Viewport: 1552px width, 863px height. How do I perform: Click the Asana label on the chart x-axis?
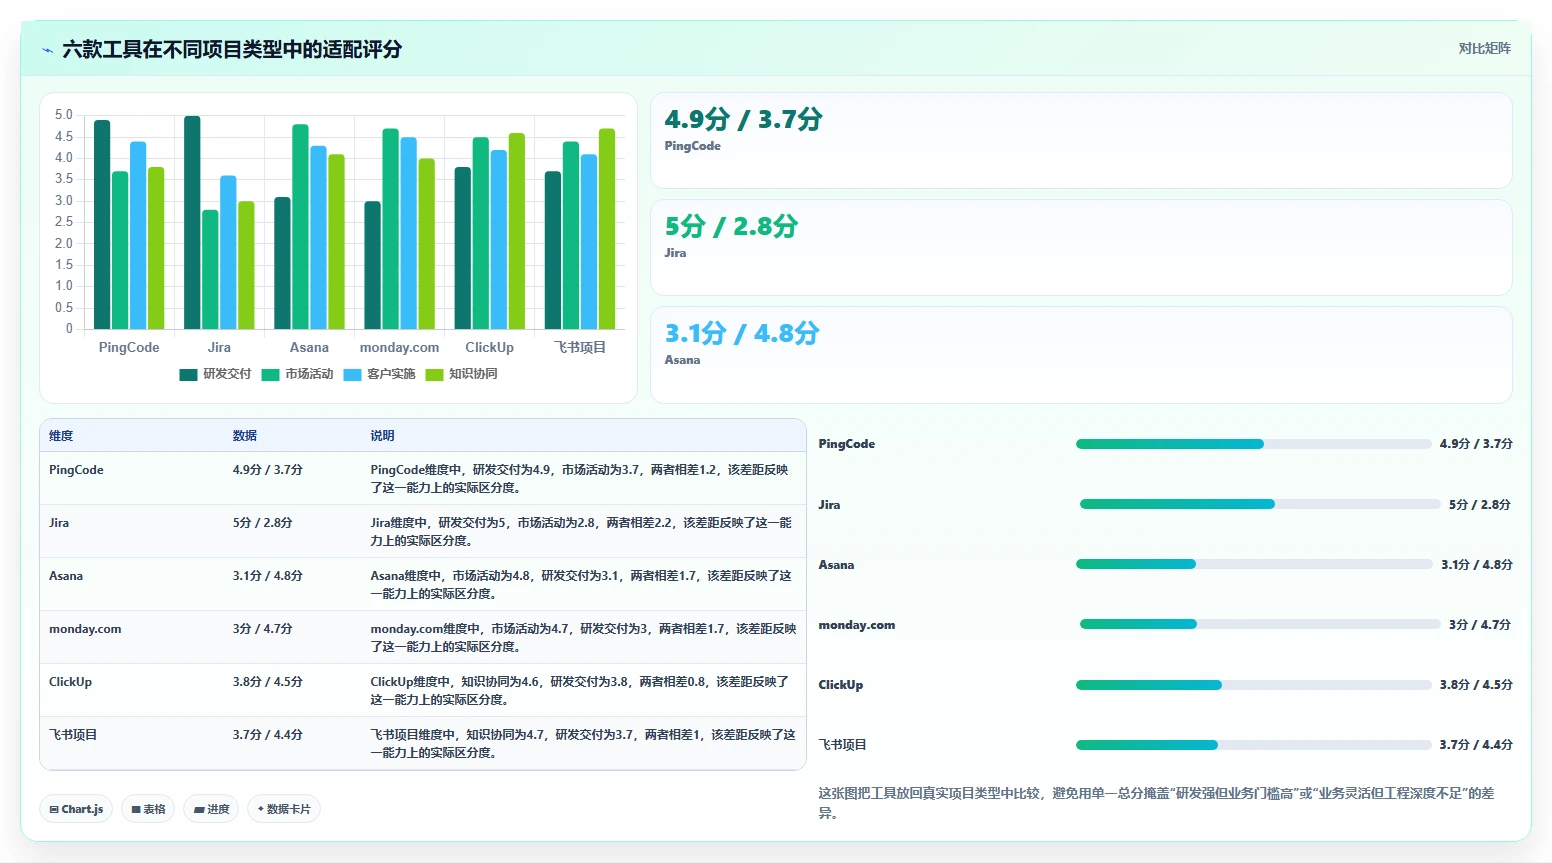[x=309, y=348]
